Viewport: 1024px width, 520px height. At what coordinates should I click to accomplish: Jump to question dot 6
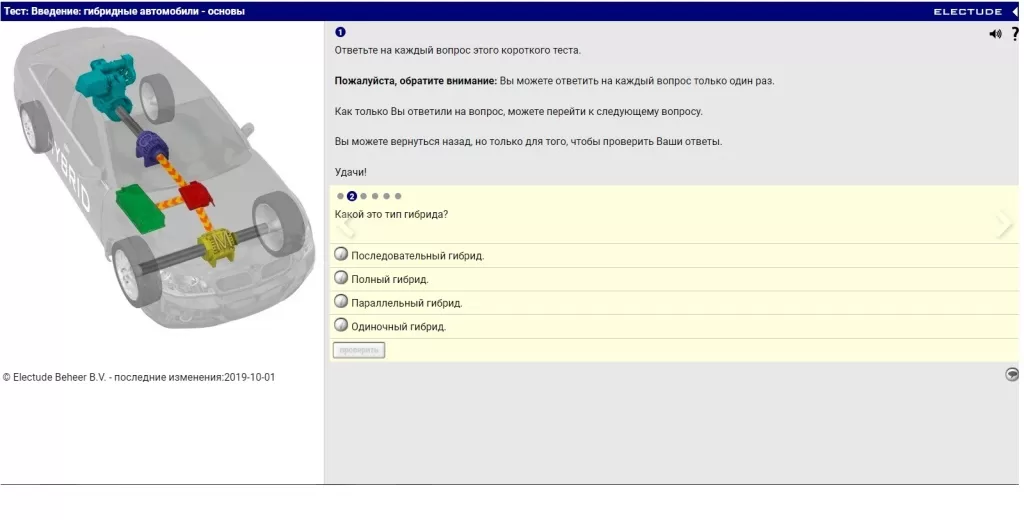pyautogui.click(x=398, y=196)
